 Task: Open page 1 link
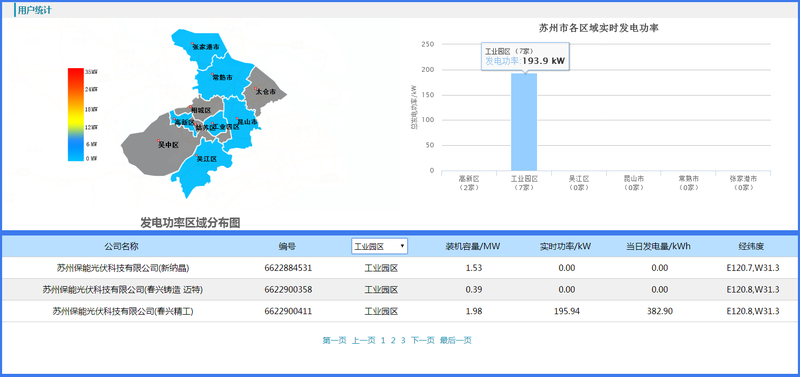pyautogui.click(x=383, y=340)
